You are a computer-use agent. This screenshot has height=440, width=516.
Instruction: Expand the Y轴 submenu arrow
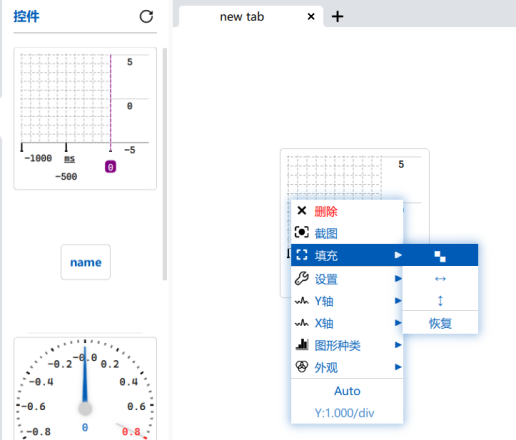point(398,301)
